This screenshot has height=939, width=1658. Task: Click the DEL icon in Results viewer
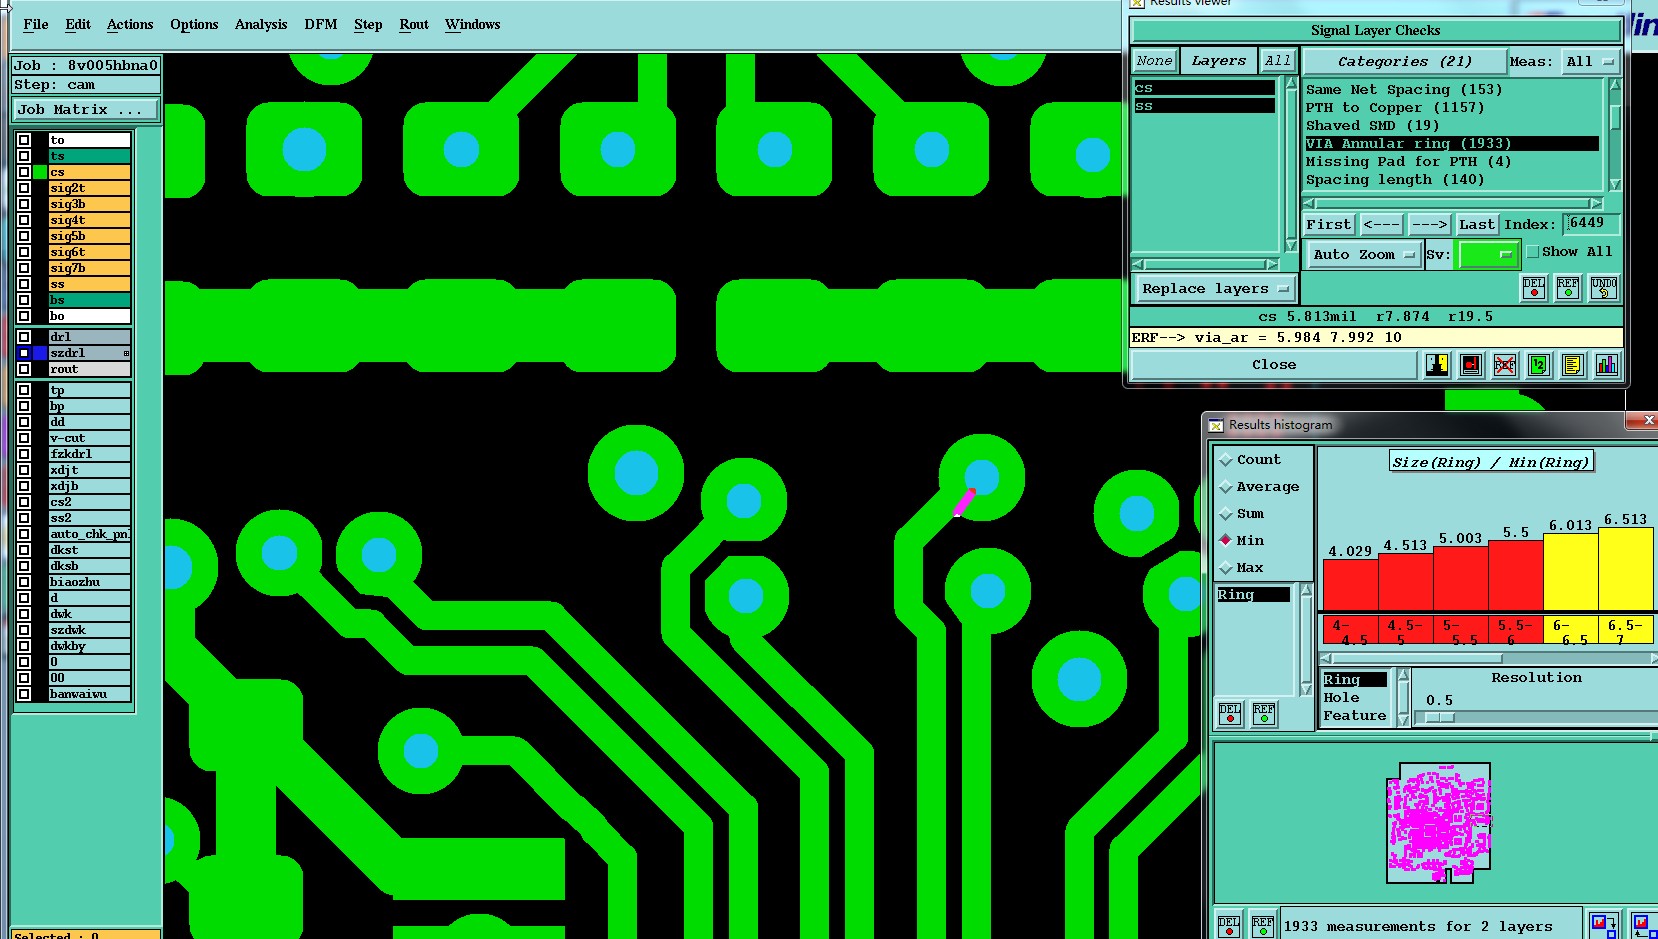[1533, 288]
